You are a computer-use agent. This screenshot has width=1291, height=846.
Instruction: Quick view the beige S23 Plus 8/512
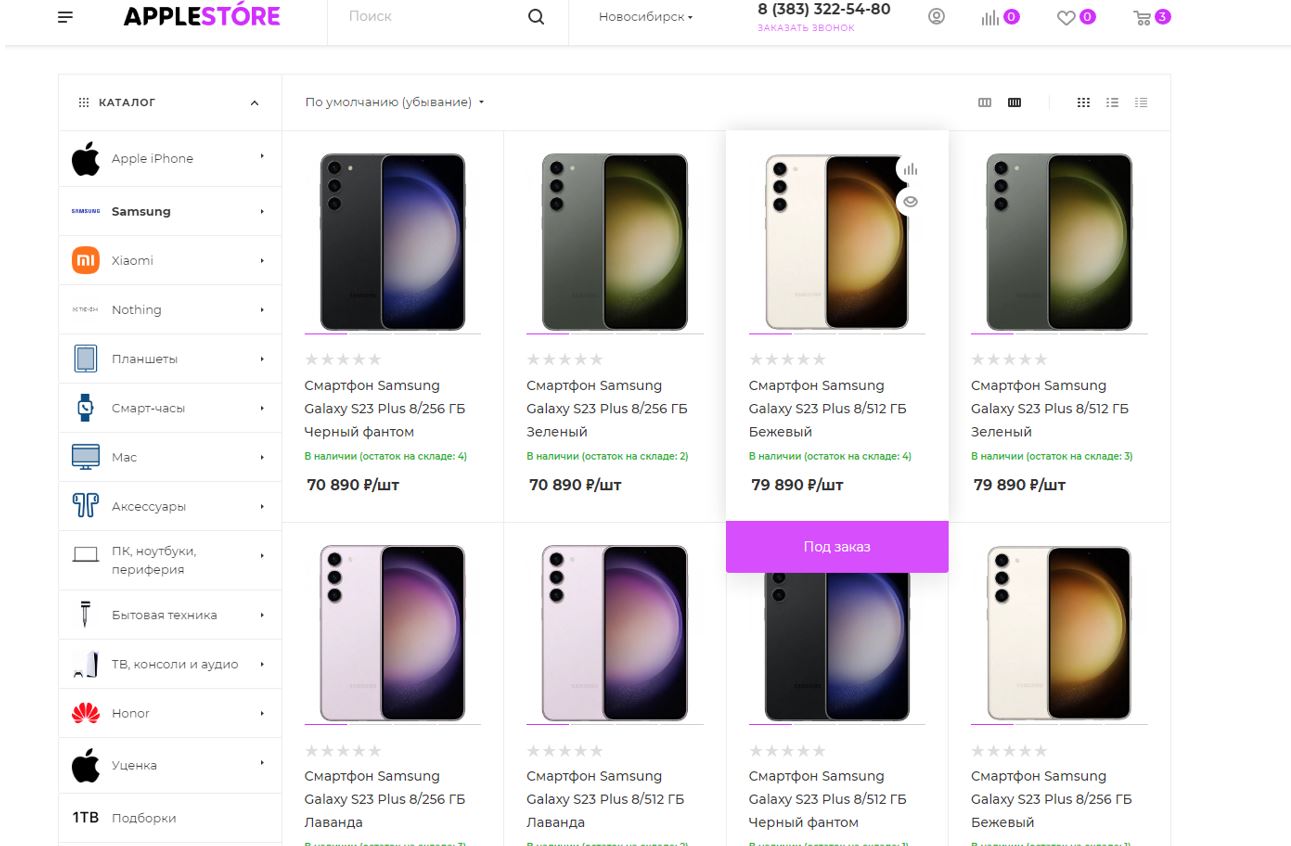910,202
